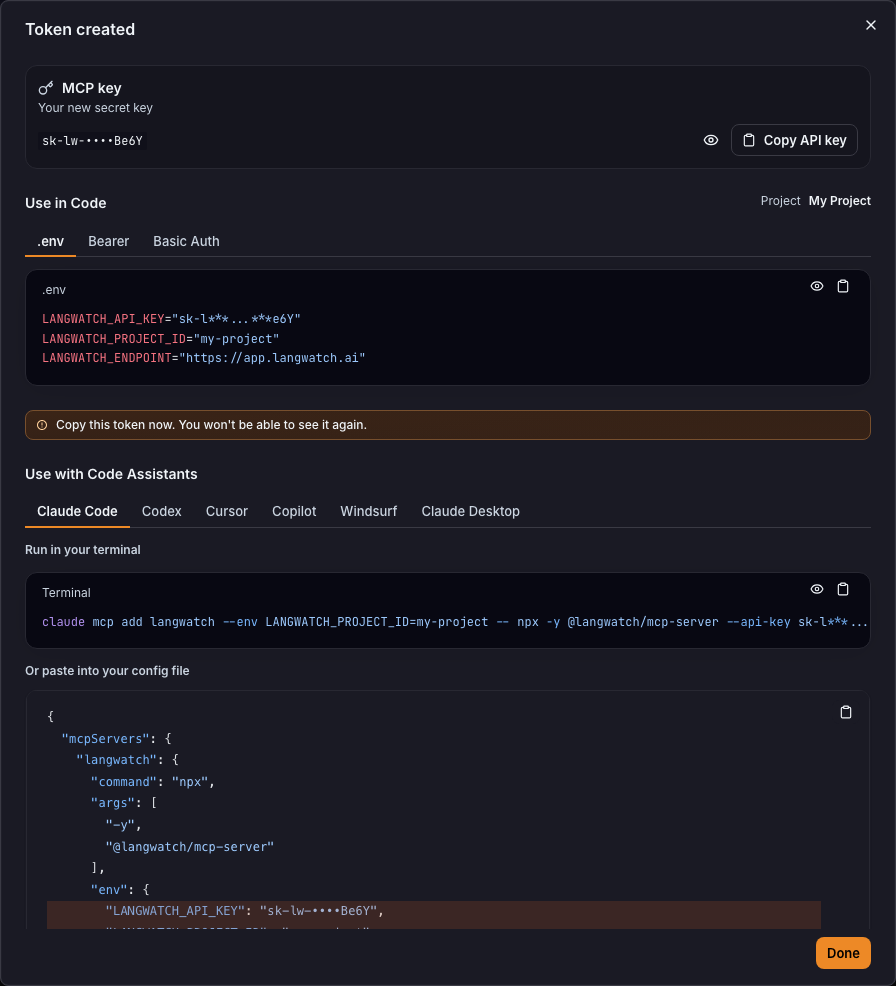896x986 pixels.
Task: Click the LANGWATCH_API_KEY line in .env
Action: 171,319
